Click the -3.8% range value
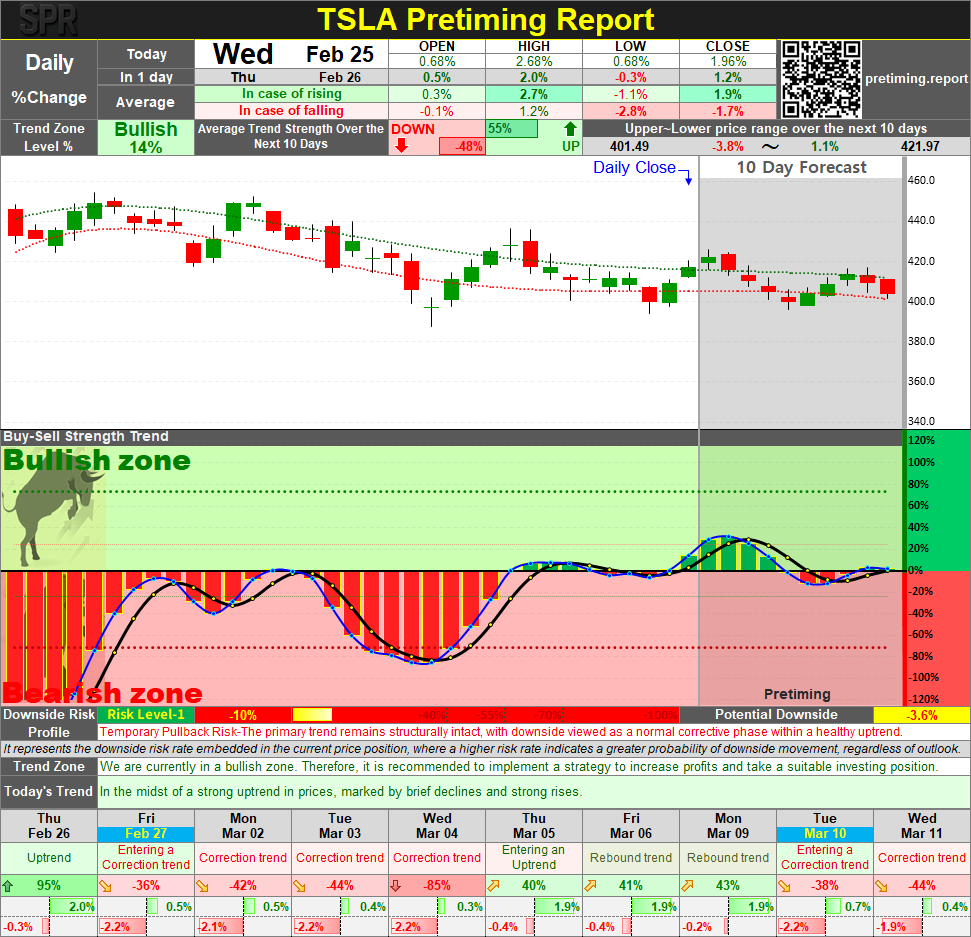 click(x=727, y=147)
